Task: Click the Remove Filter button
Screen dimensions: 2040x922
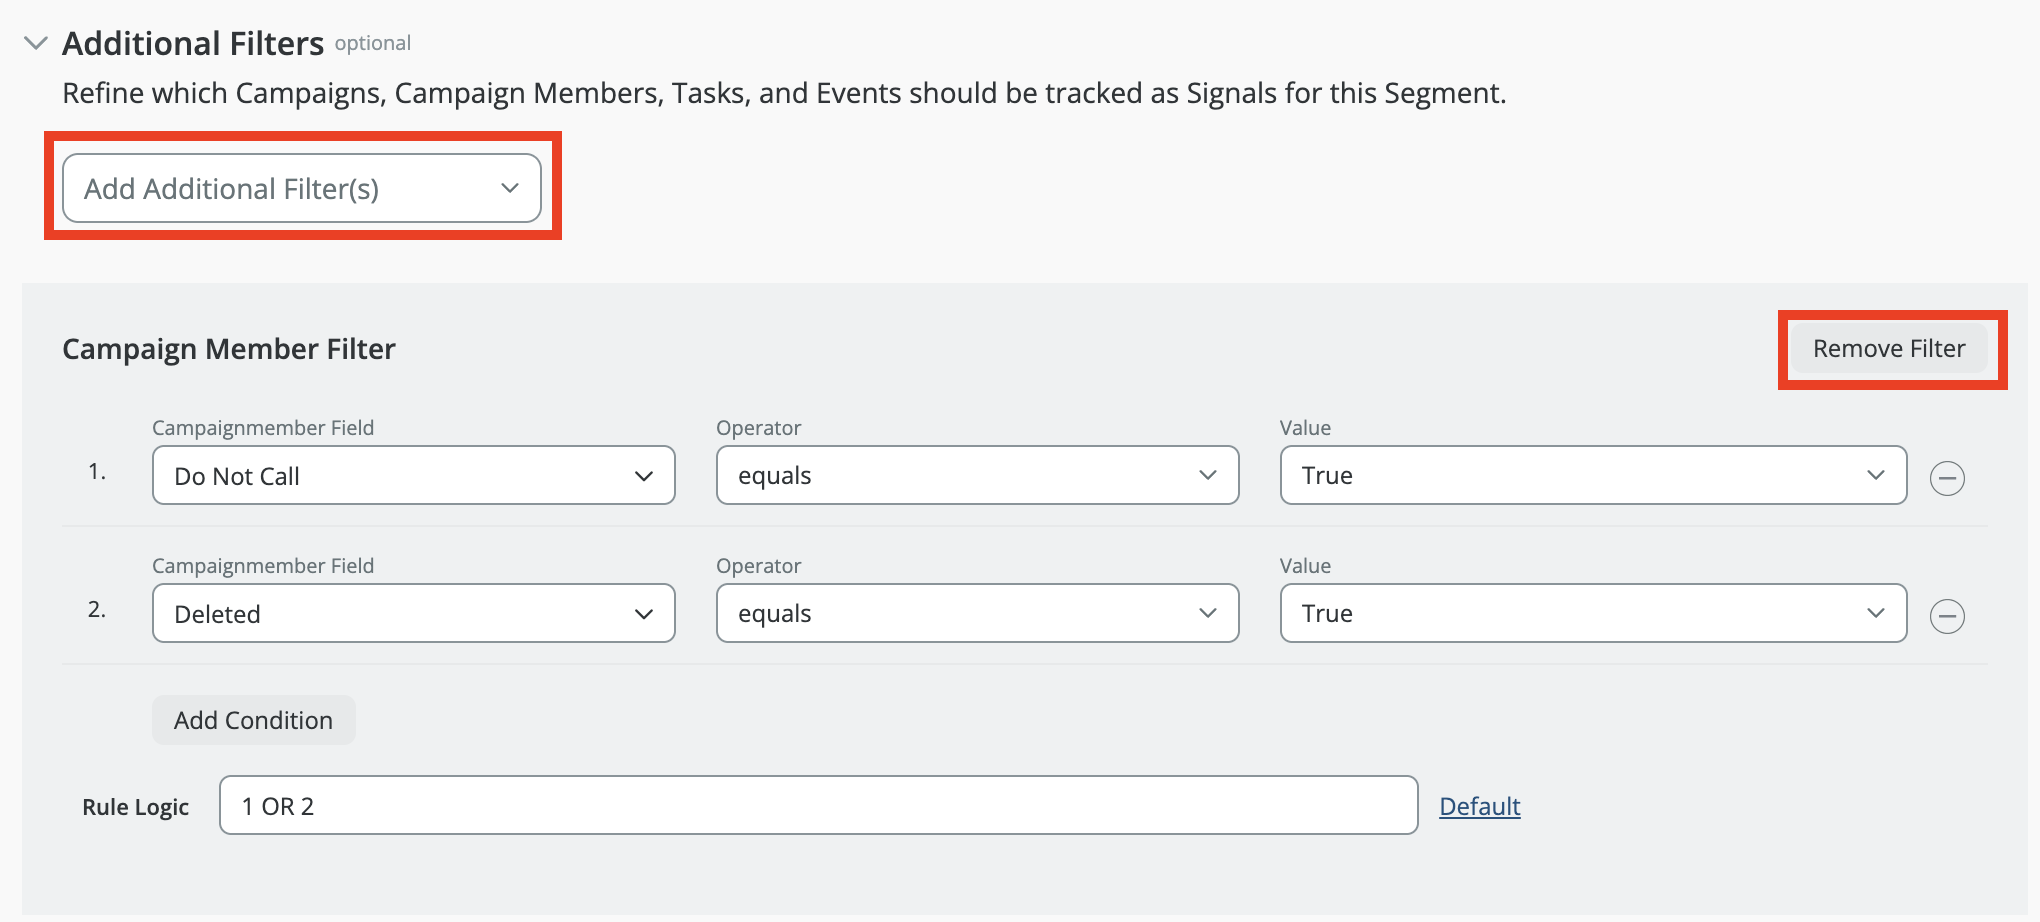Action: (x=1888, y=348)
